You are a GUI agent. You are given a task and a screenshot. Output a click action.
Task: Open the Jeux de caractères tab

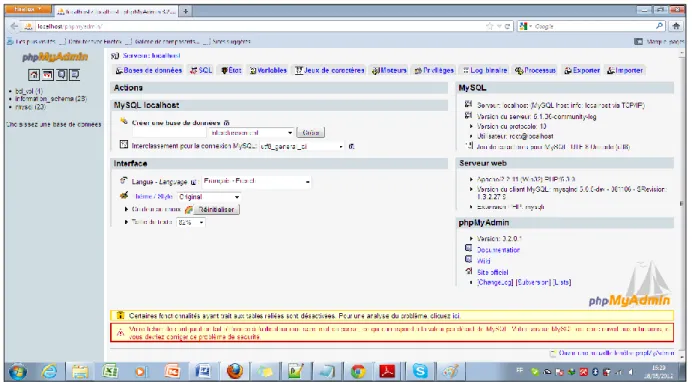pyautogui.click(x=330, y=70)
